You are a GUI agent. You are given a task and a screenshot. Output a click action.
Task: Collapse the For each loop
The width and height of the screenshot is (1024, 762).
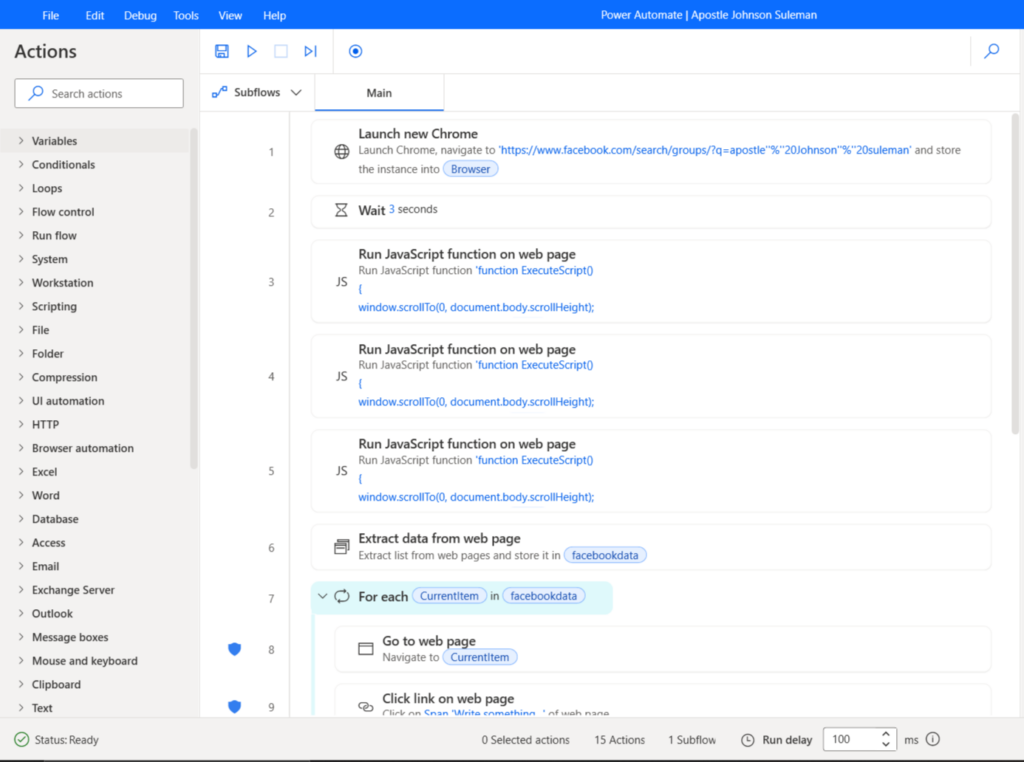coord(322,595)
